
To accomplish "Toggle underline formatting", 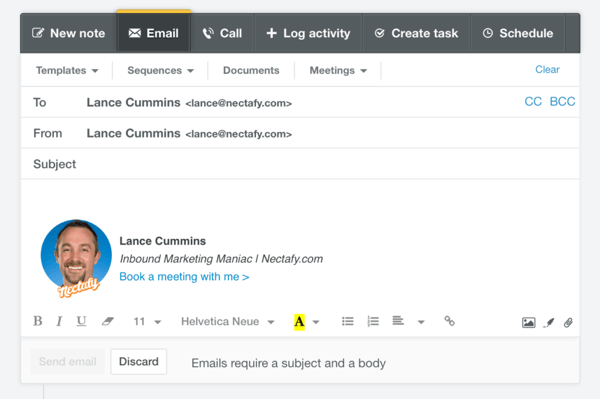I will pyautogui.click(x=81, y=321).
